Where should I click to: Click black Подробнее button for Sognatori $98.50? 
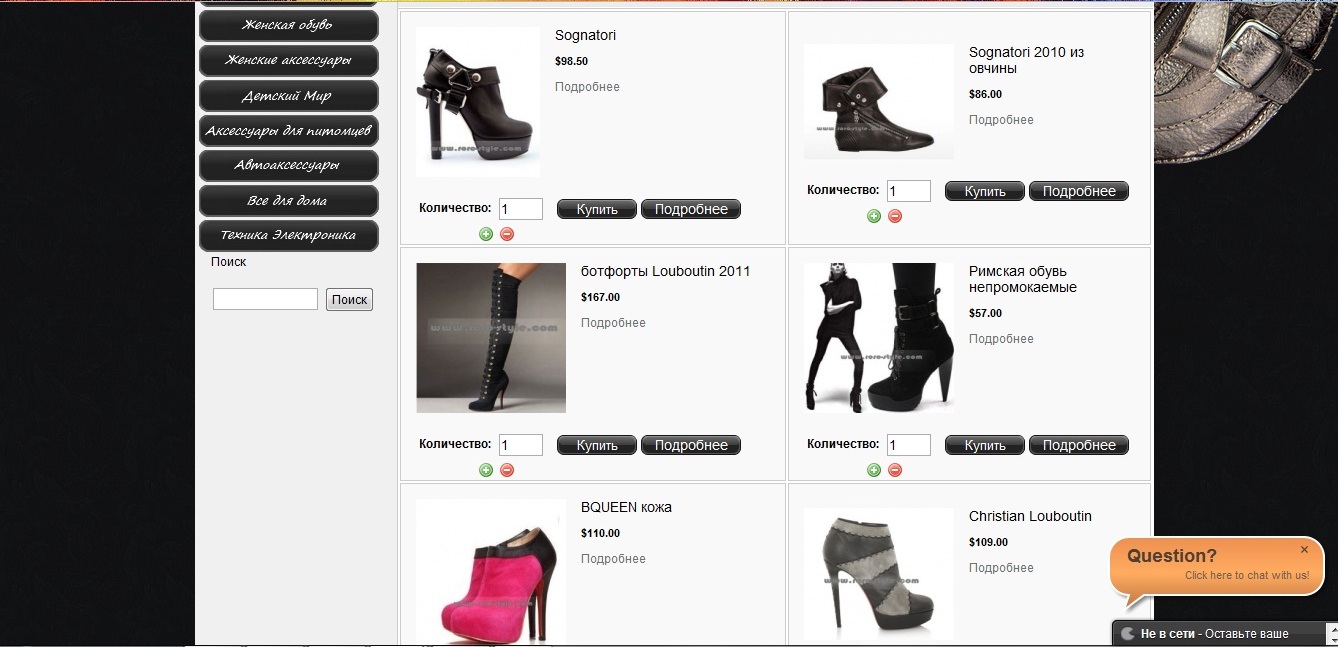point(691,209)
